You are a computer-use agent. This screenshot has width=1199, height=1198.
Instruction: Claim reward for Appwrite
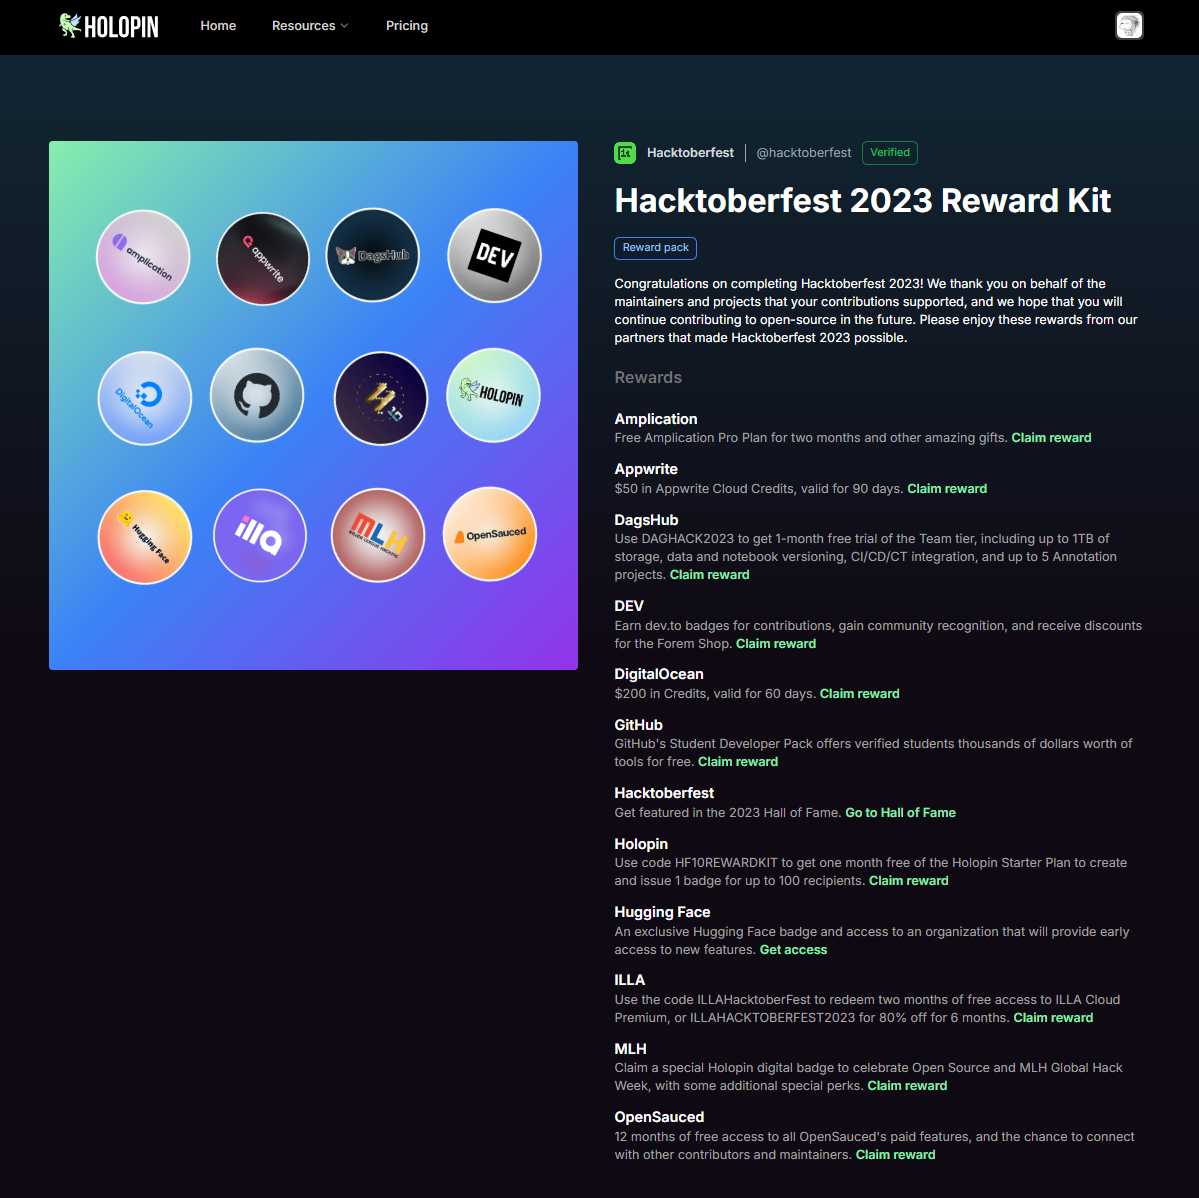pos(947,489)
